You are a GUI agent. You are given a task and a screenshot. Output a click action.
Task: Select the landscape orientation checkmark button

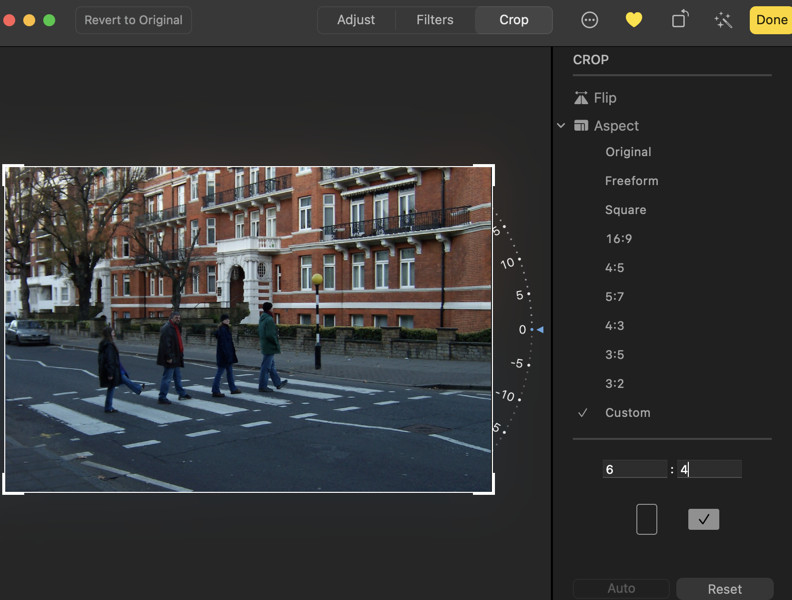(703, 519)
